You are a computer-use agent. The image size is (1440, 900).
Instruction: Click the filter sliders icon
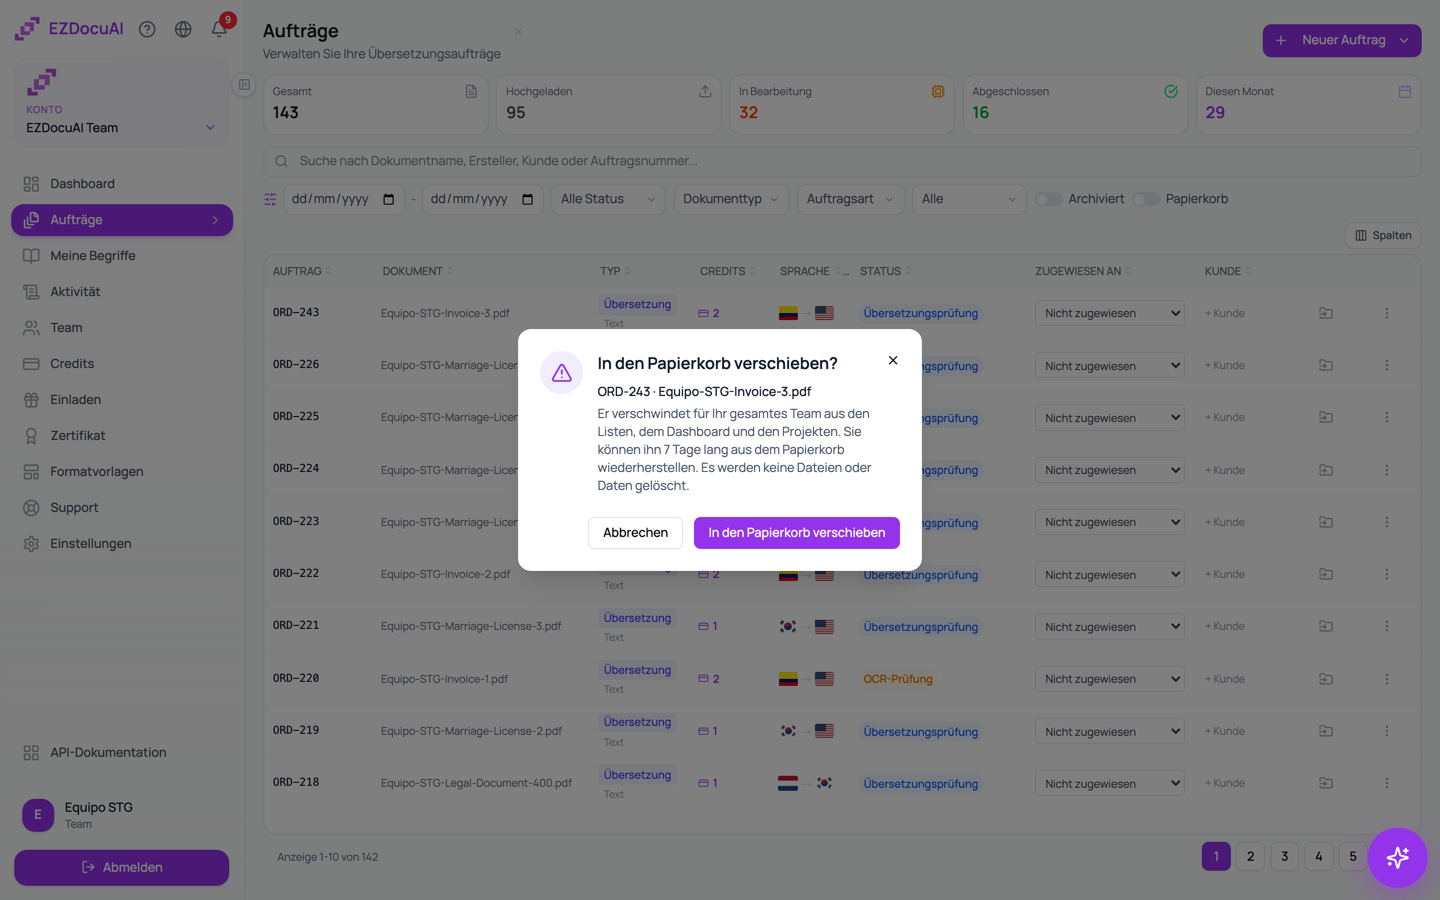[270, 199]
